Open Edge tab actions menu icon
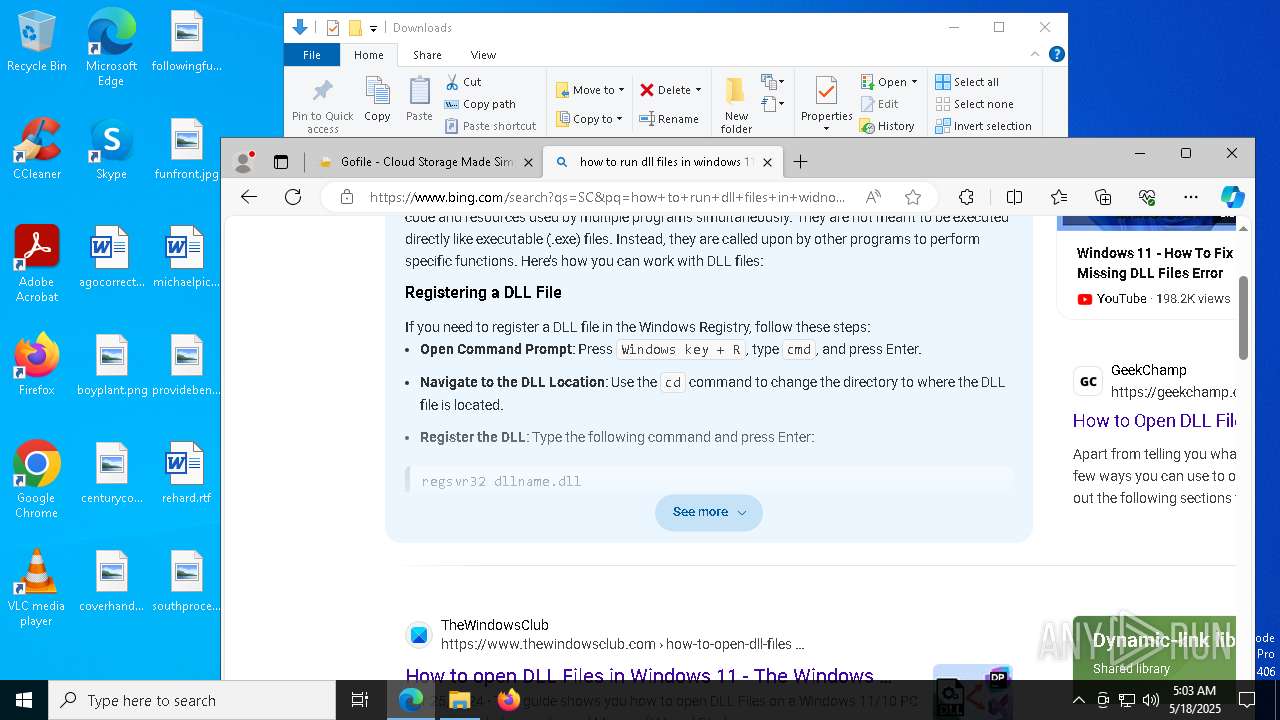The width and height of the screenshot is (1280, 720). (x=281, y=162)
